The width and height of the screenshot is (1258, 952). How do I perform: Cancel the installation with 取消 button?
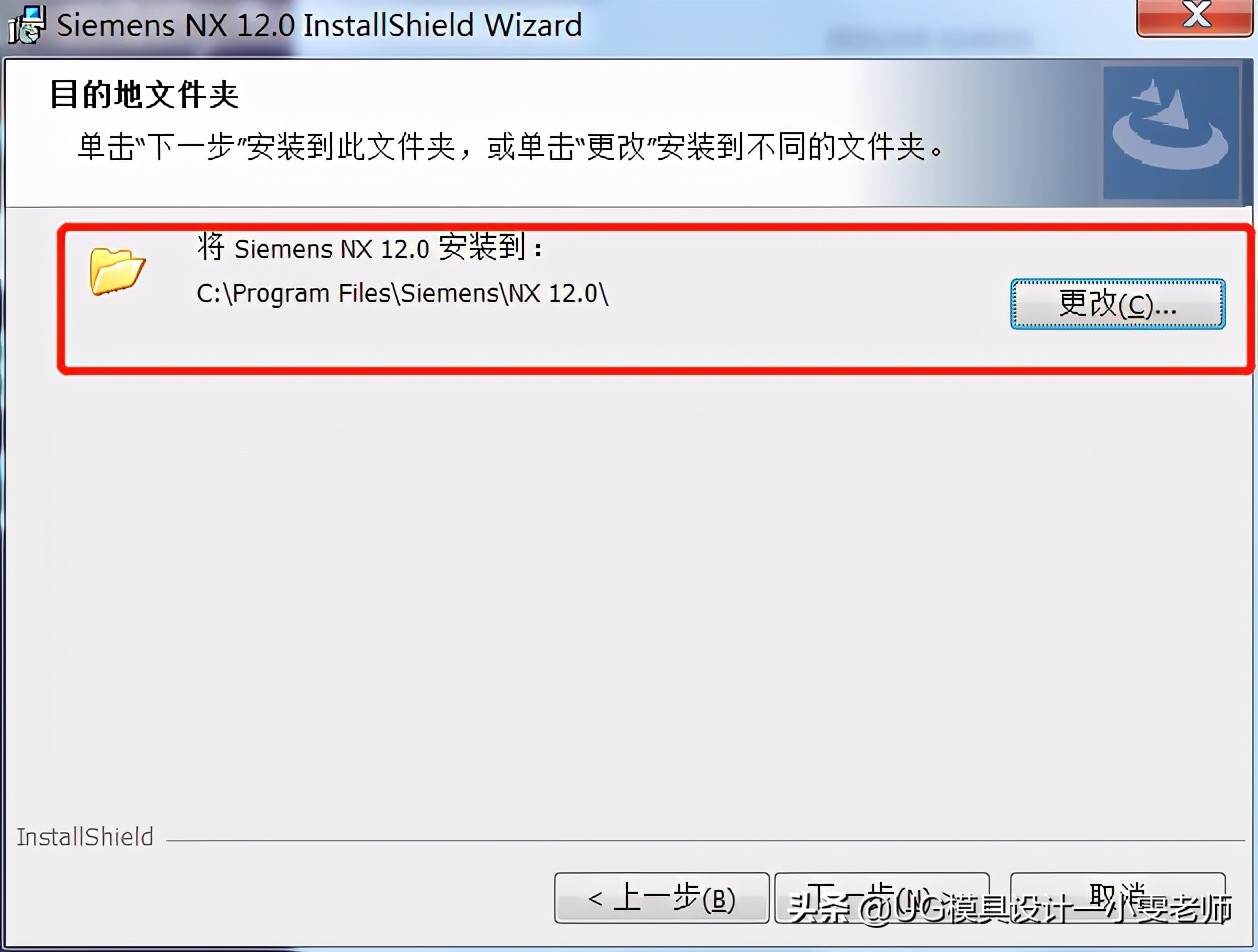pos(1117,899)
